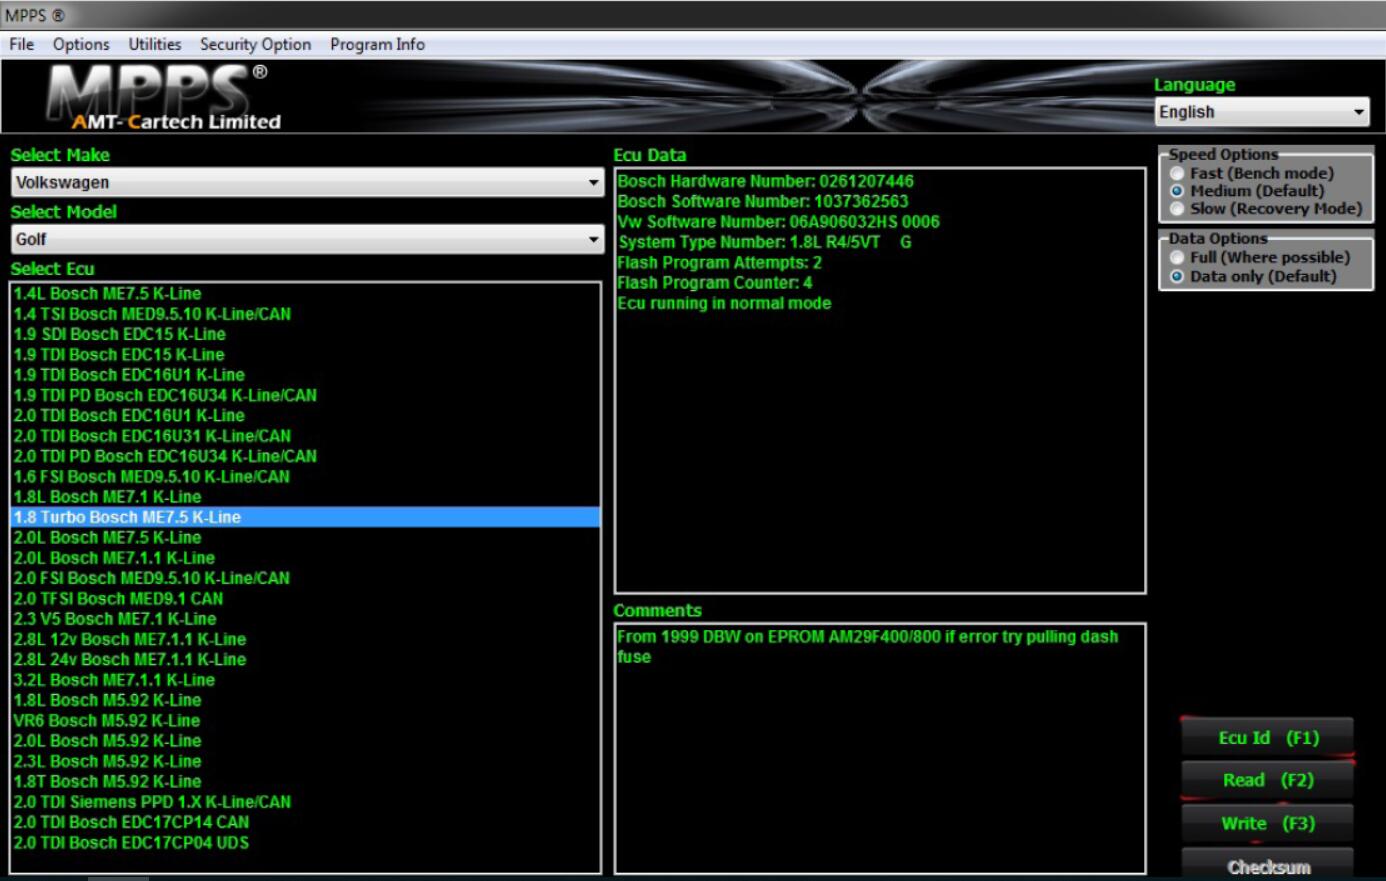Open the Program Info menu
This screenshot has width=1386, height=881.
pos(377,44)
